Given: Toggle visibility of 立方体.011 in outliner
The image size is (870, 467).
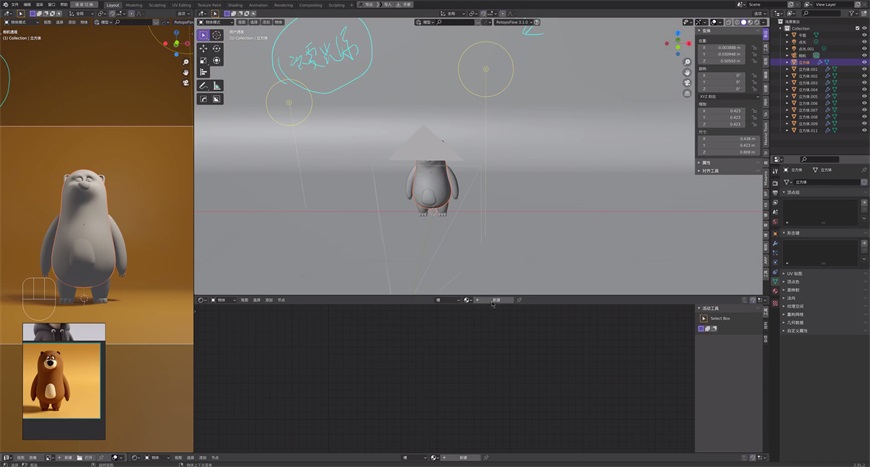Looking at the screenshot, I should pyautogui.click(x=864, y=130).
